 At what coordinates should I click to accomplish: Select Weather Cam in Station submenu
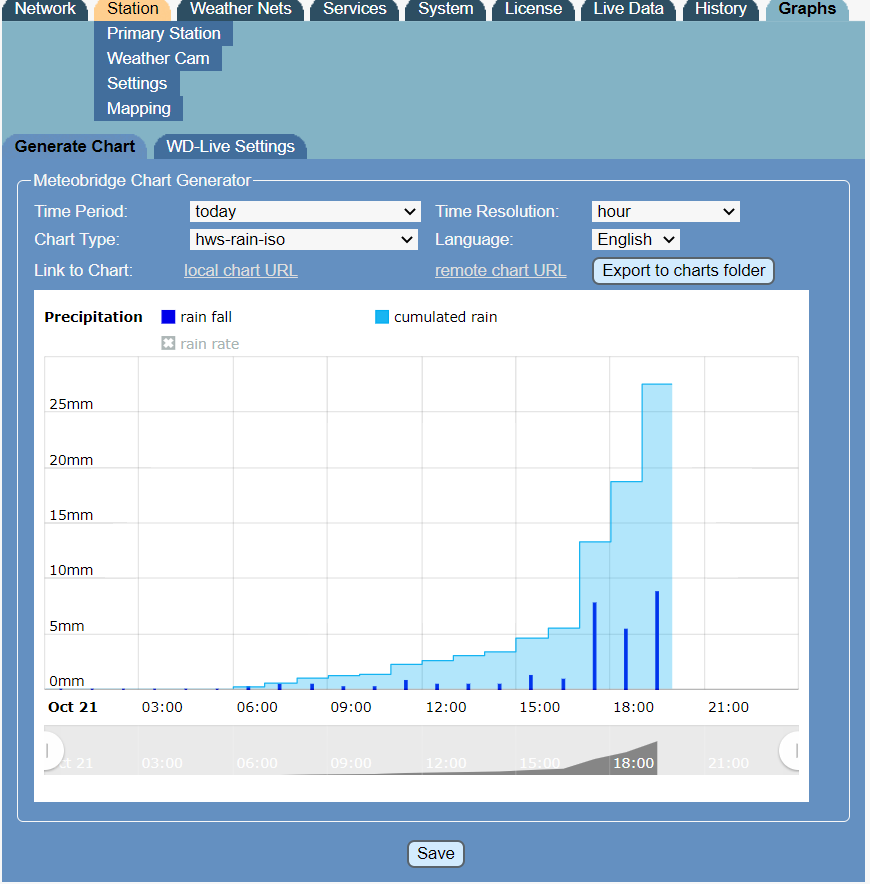coord(158,59)
